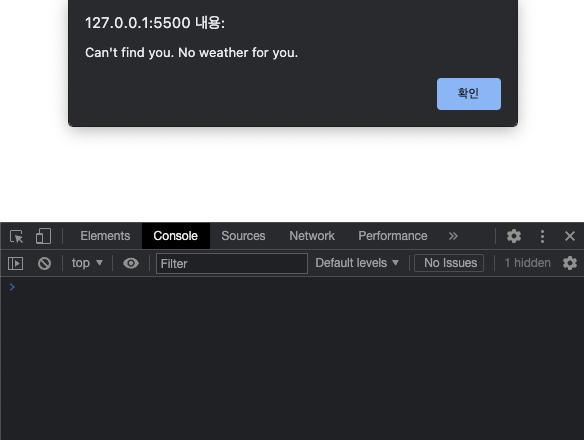This screenshot has height=440, width=584.
Task: Switch to the Elements tab
Action: pyautogui.click(x=105, y=236)
